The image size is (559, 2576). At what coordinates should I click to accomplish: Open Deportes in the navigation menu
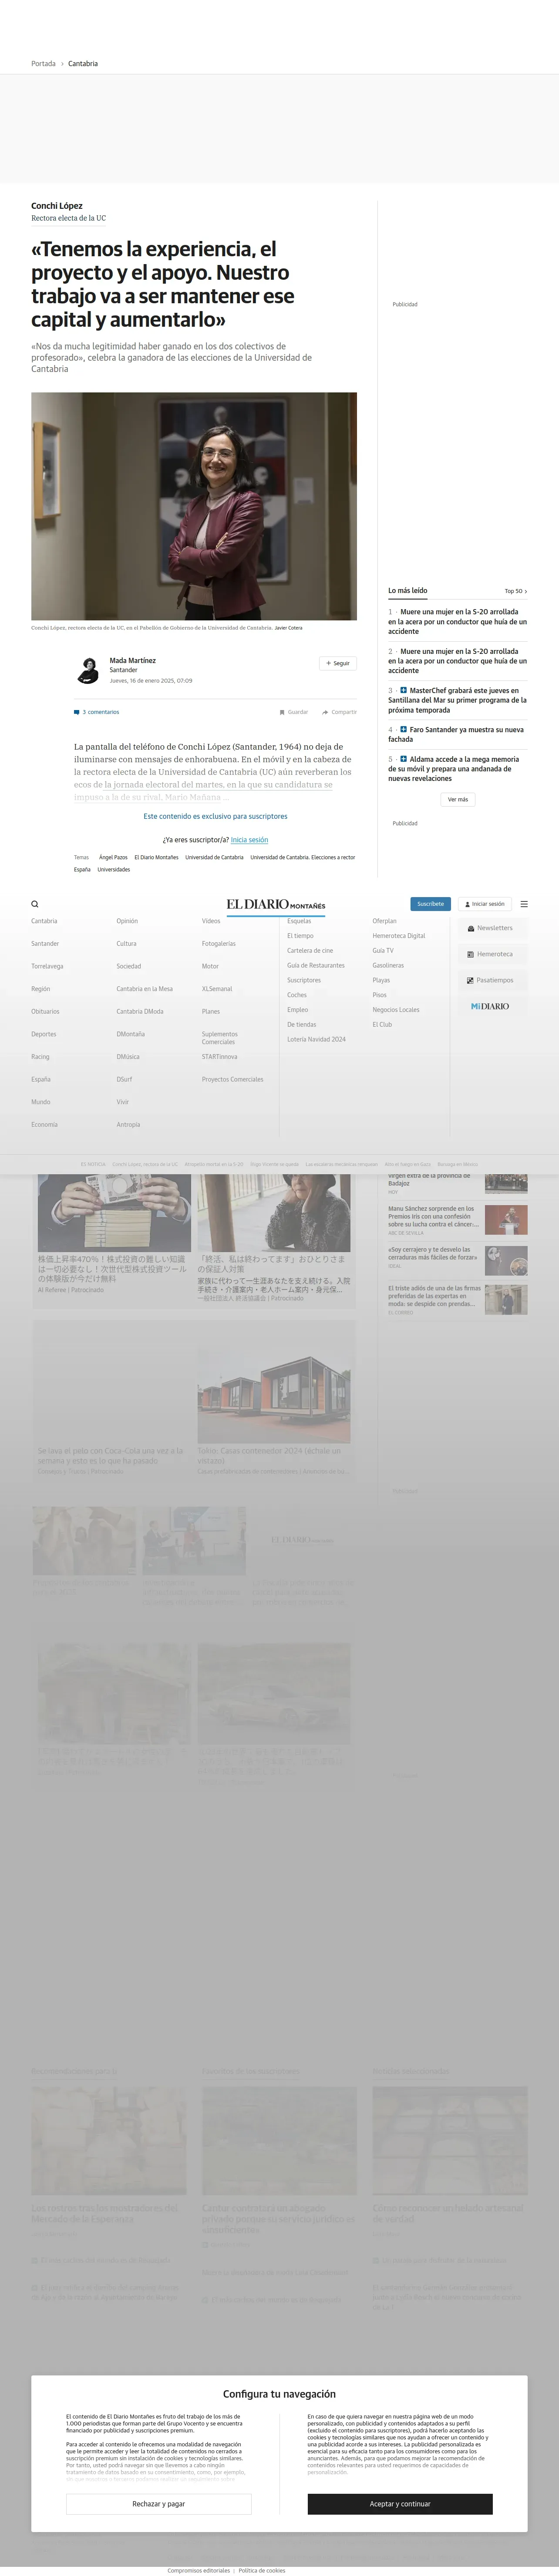(x=44, y=1034)
